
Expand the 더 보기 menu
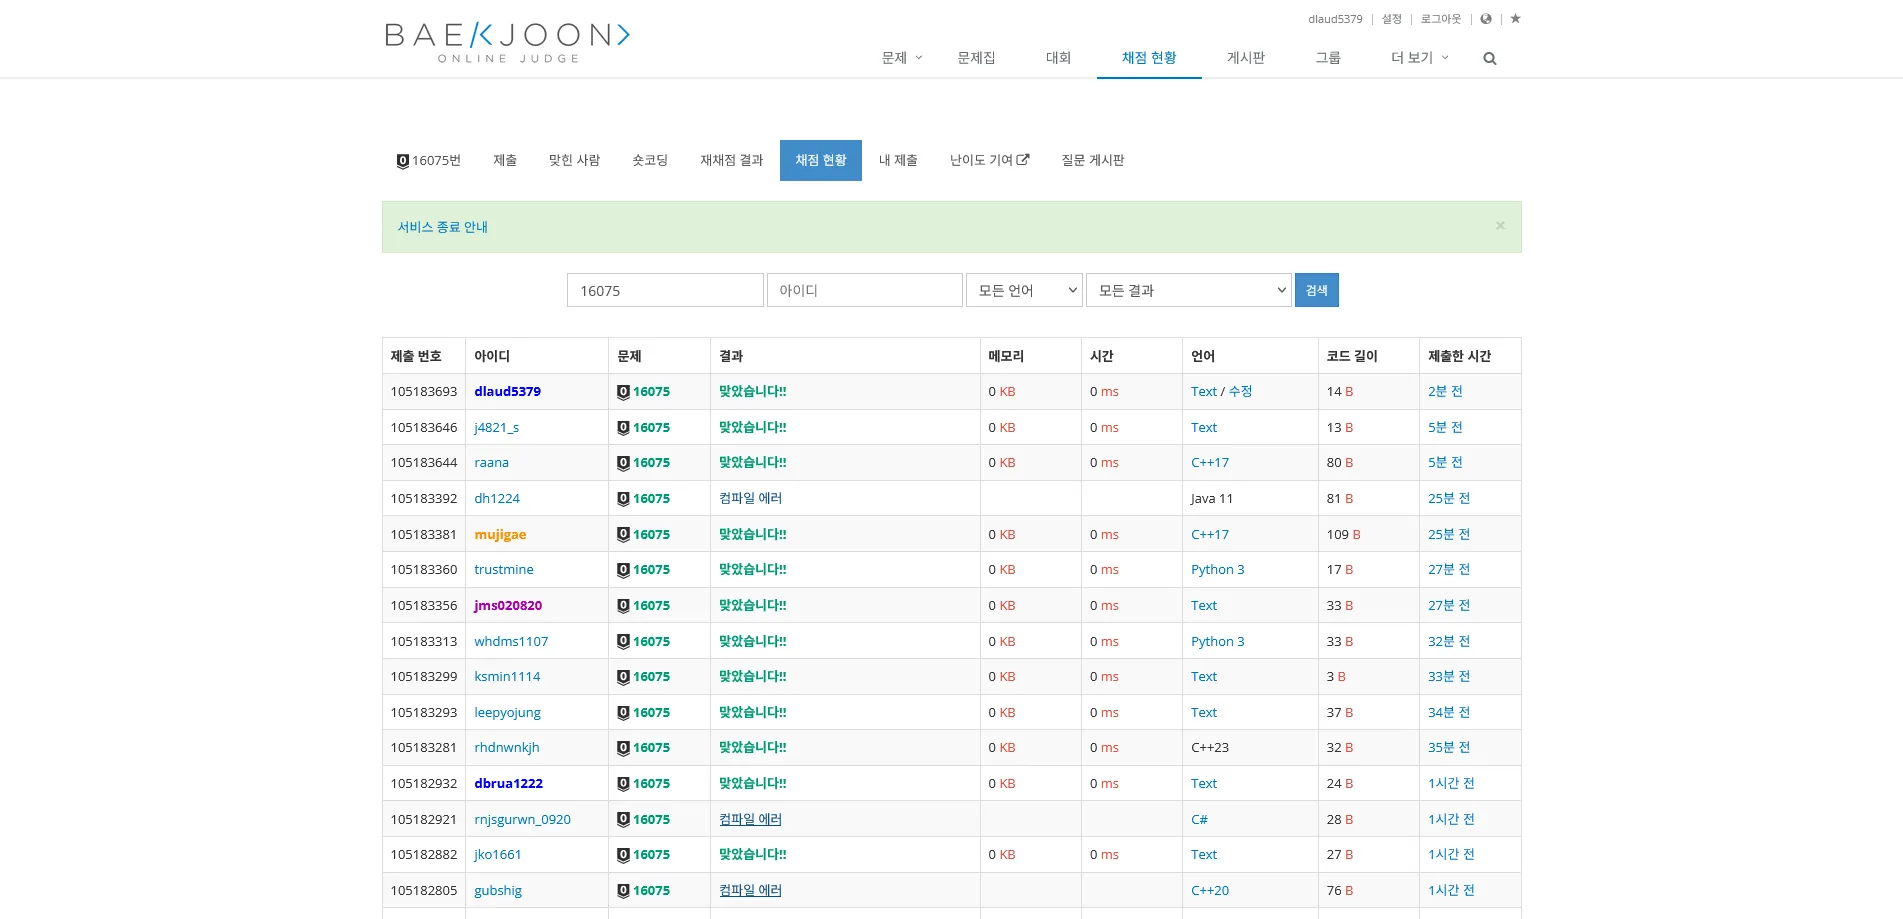coord(1419,58)
